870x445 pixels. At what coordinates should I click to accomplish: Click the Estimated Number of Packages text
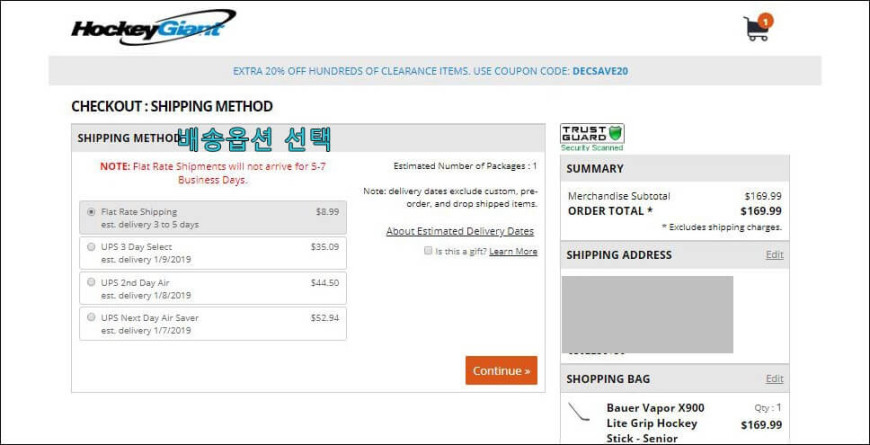pos(465,165)
